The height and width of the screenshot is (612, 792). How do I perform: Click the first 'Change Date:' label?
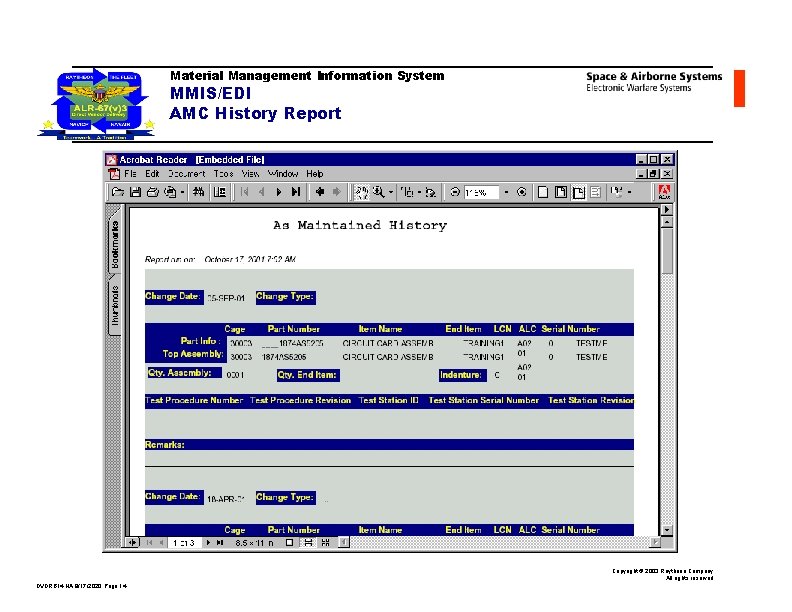pos(173,296)
